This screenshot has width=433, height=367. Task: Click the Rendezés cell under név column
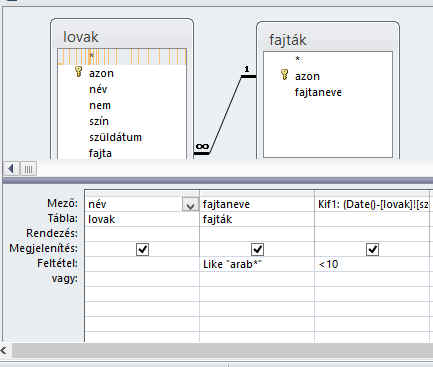click(x=142, y=234)
